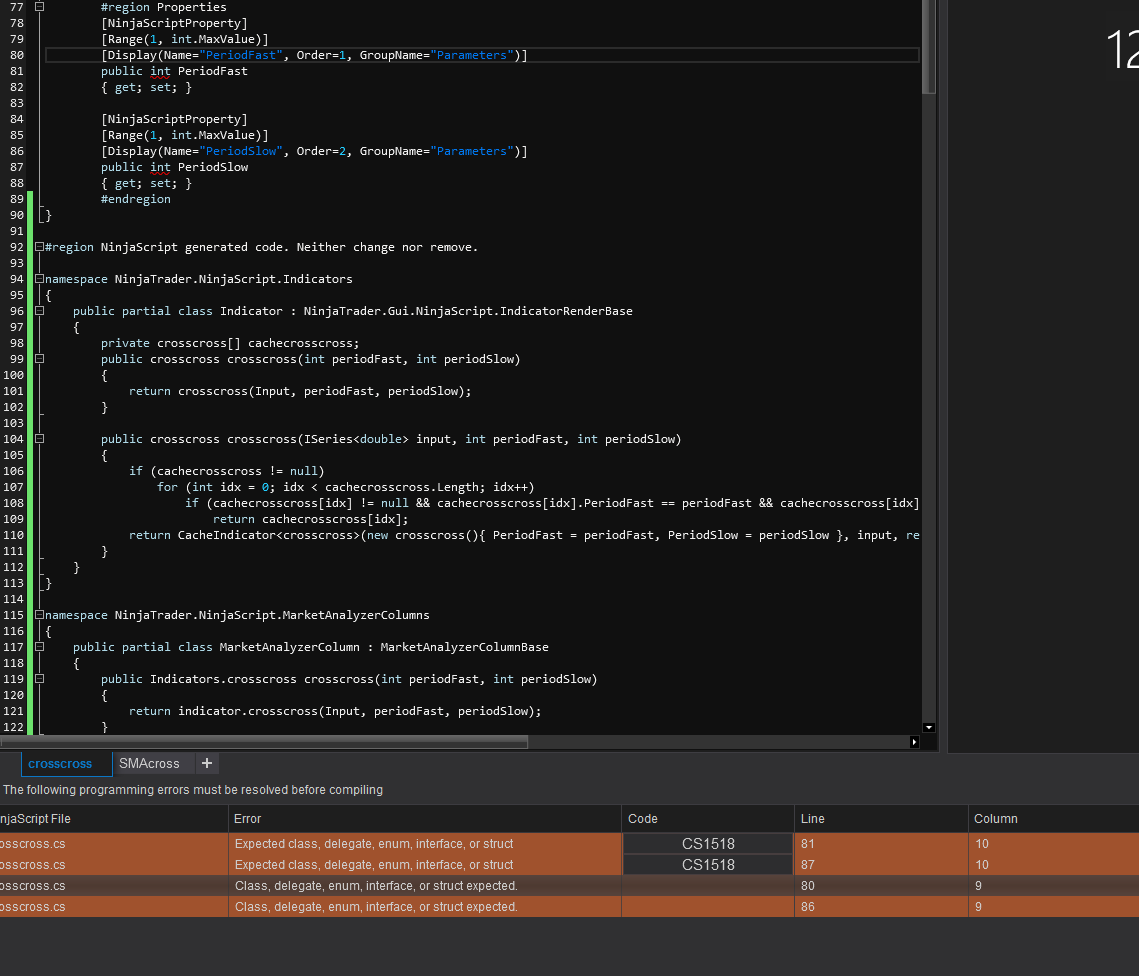The width and height of the screenshot is (1139, 976).
Task: Open error code CS1518 for line 87
Action: (x=708, y=865)
